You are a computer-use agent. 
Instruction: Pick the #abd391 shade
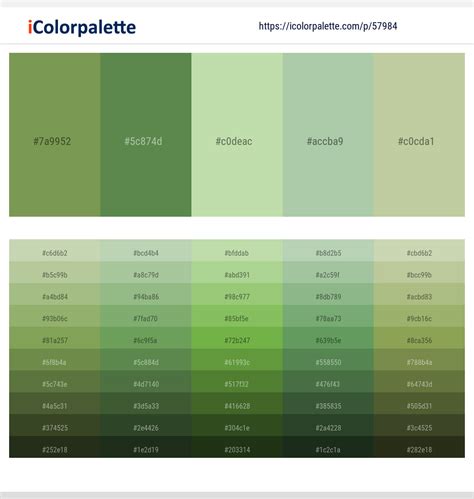[237, 273]
